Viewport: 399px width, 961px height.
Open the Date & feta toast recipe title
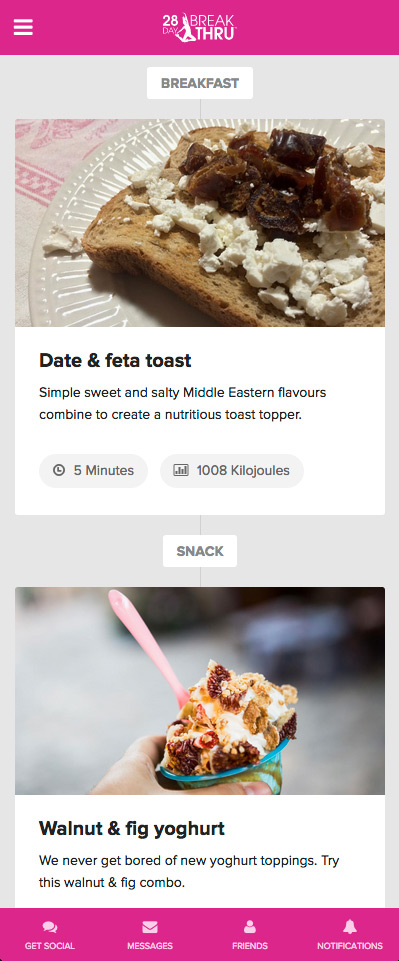pos(115,360)
